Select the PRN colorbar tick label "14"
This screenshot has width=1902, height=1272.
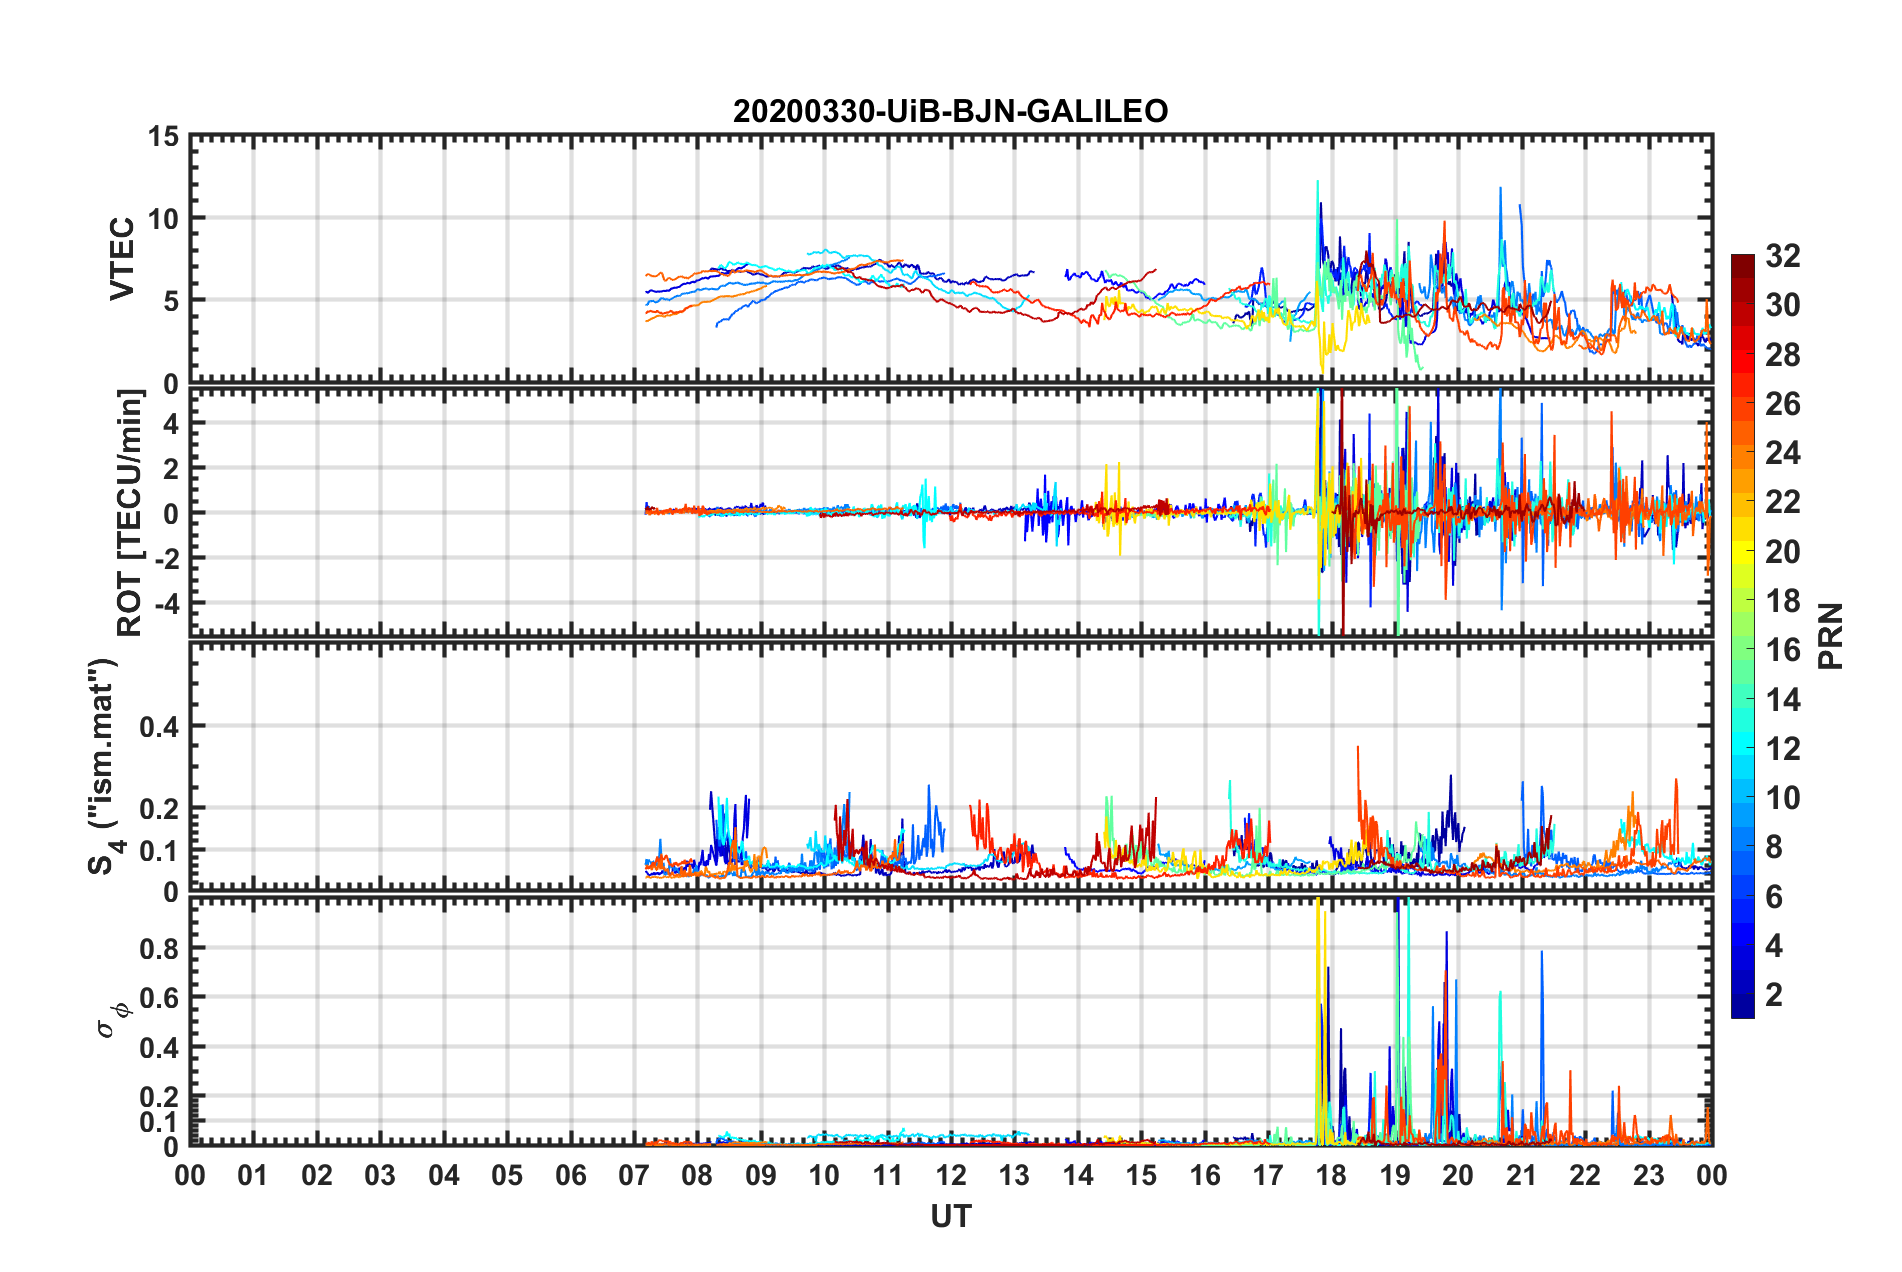pos(1782,700)
